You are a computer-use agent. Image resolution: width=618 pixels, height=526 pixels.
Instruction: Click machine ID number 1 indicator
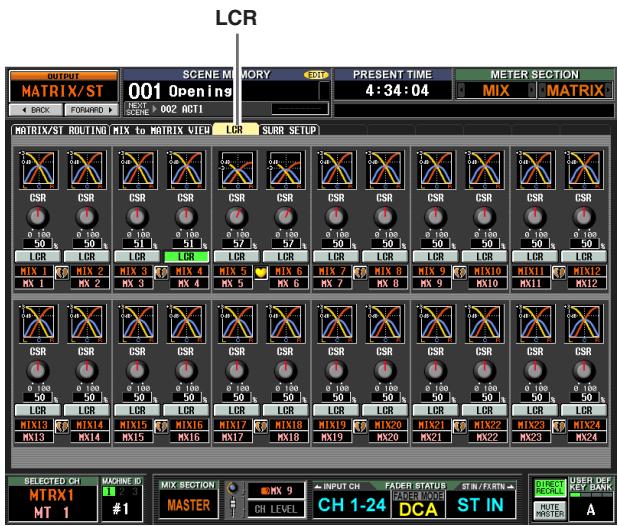[108, 491]
